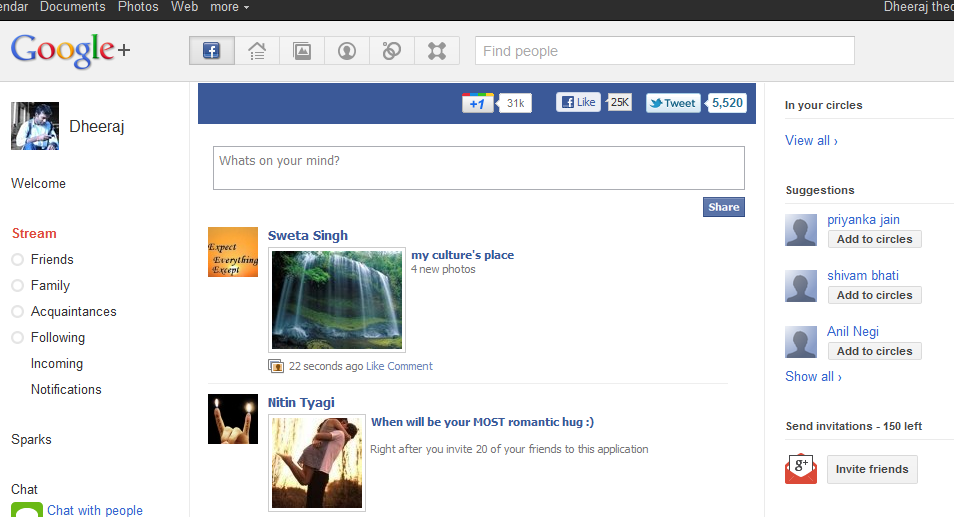Open shivam bhati's profile link
The width and height of the screenshot is (954, 517).
(x=863, y=276)
